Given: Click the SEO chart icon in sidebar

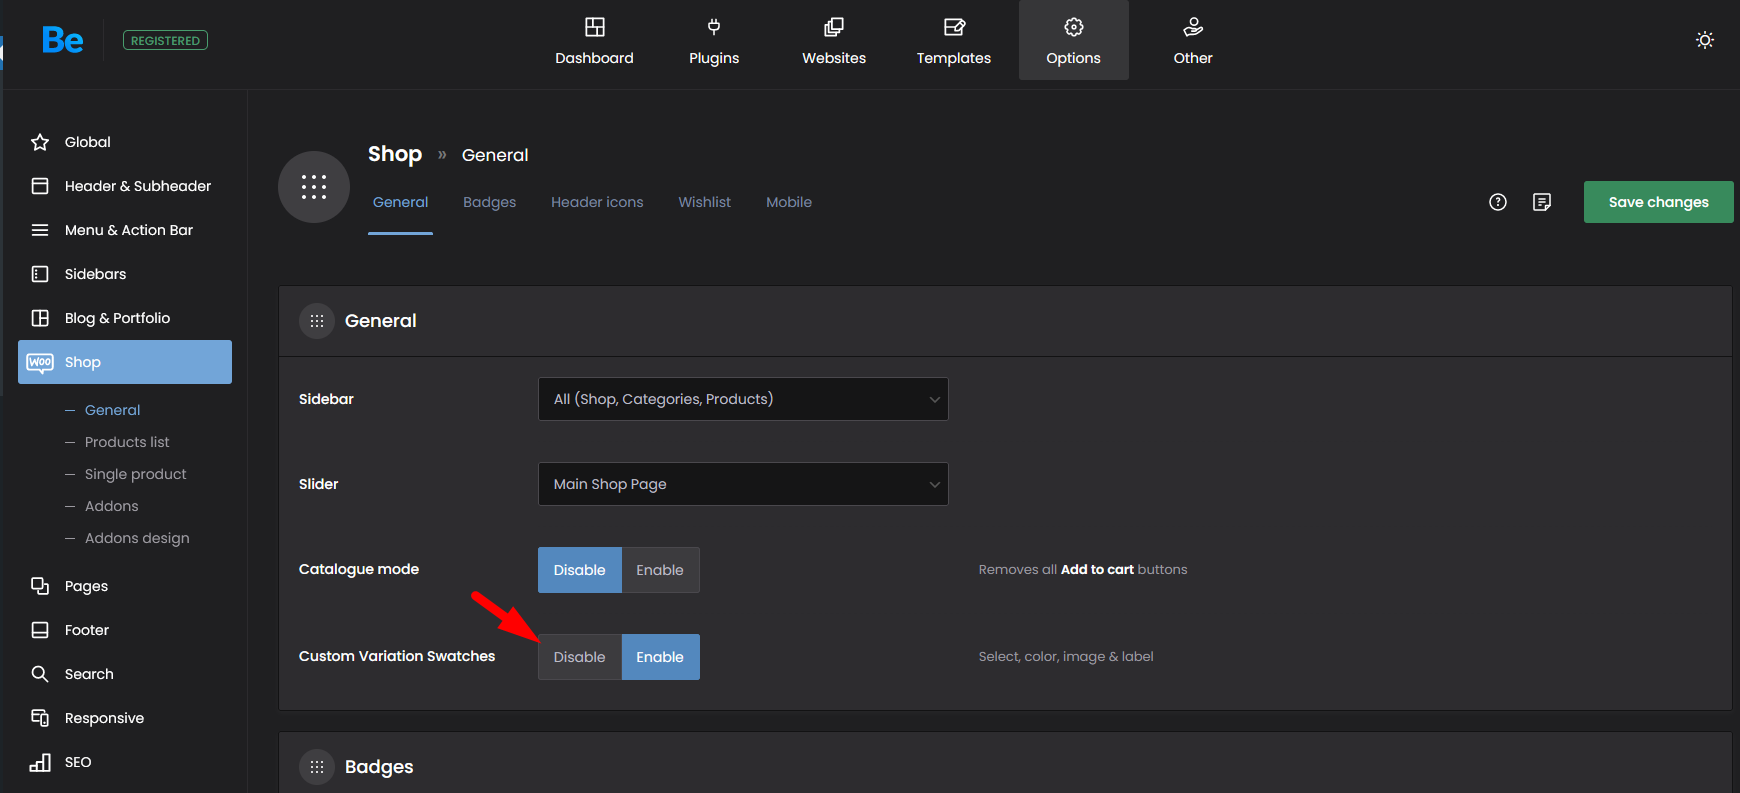Looking at the screenshot, I should [40, 762].
